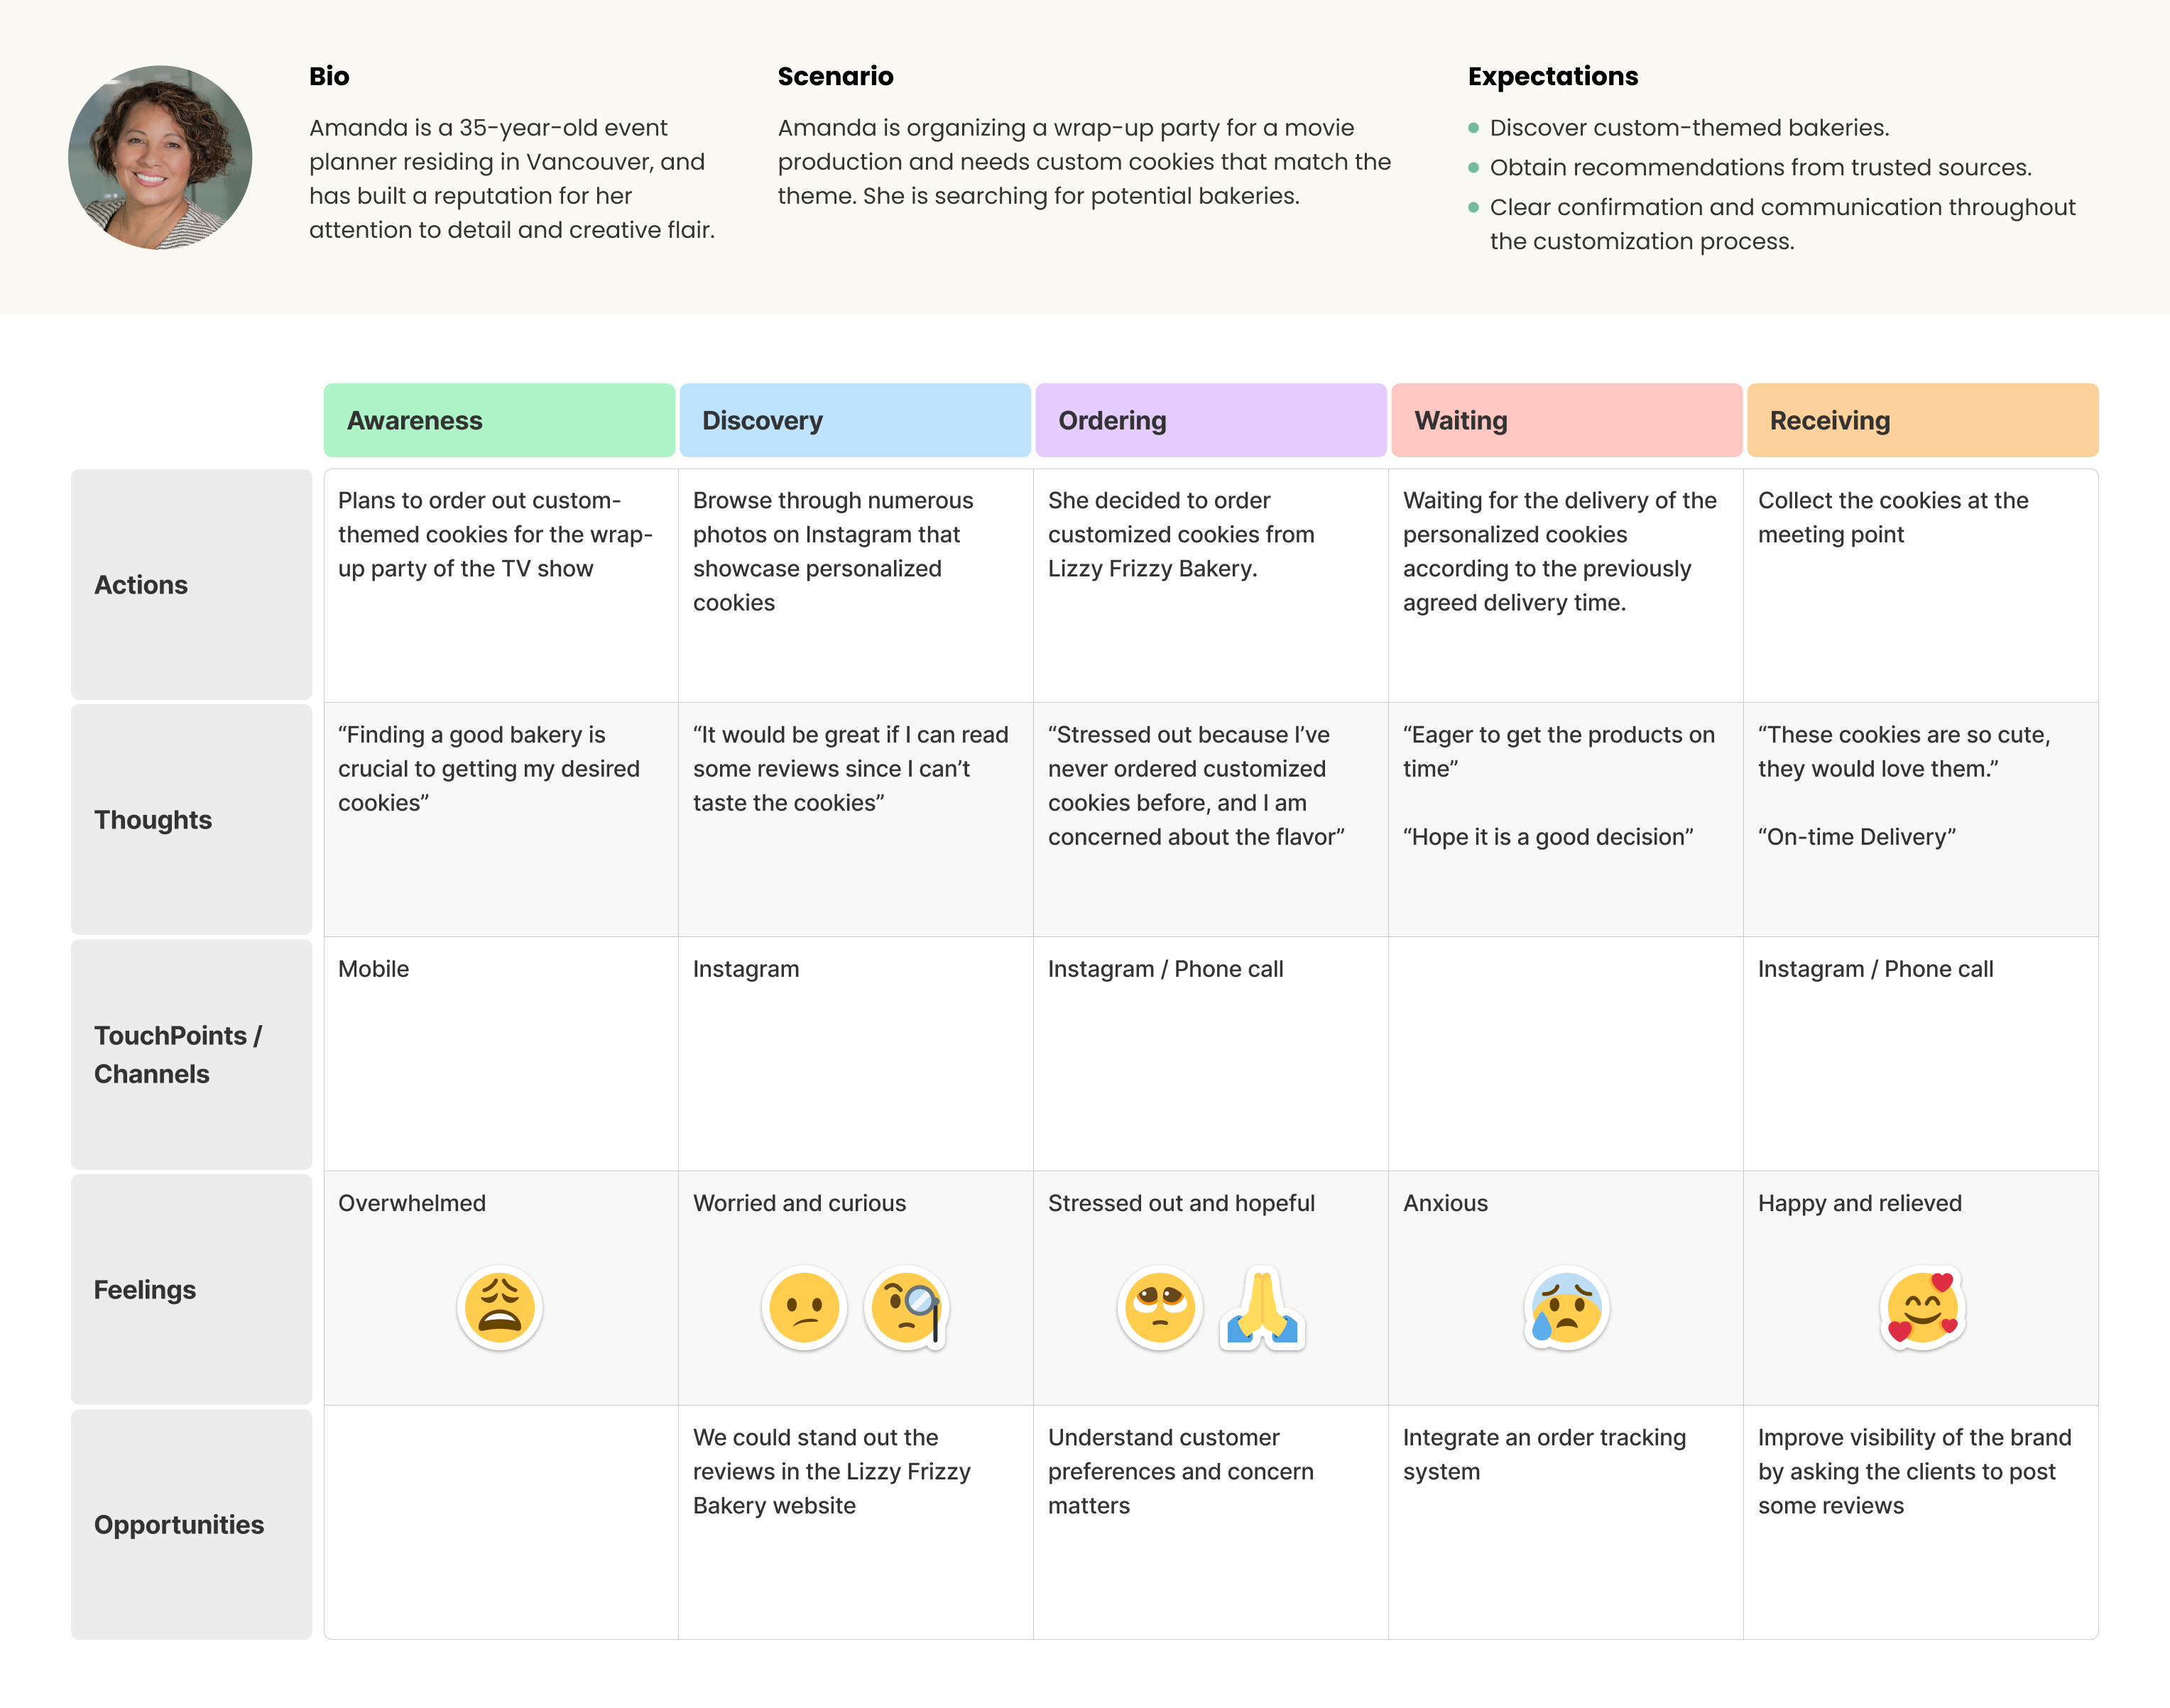Click the Expectations heading

click(1552, 76)
